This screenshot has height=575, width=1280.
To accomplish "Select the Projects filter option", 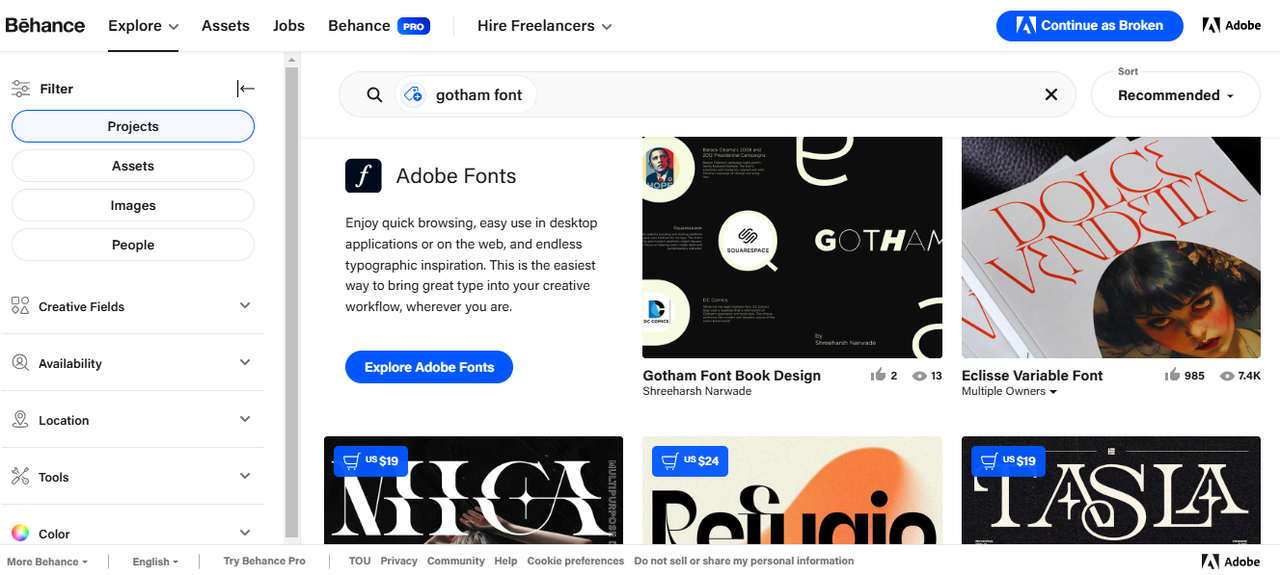I will (133, 126).
